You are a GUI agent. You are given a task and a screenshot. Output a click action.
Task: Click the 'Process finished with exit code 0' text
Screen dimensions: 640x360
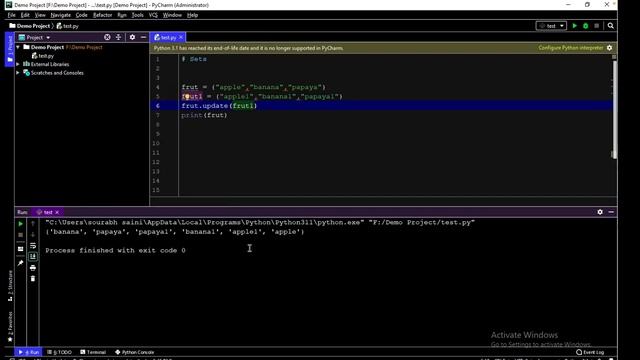115,250
